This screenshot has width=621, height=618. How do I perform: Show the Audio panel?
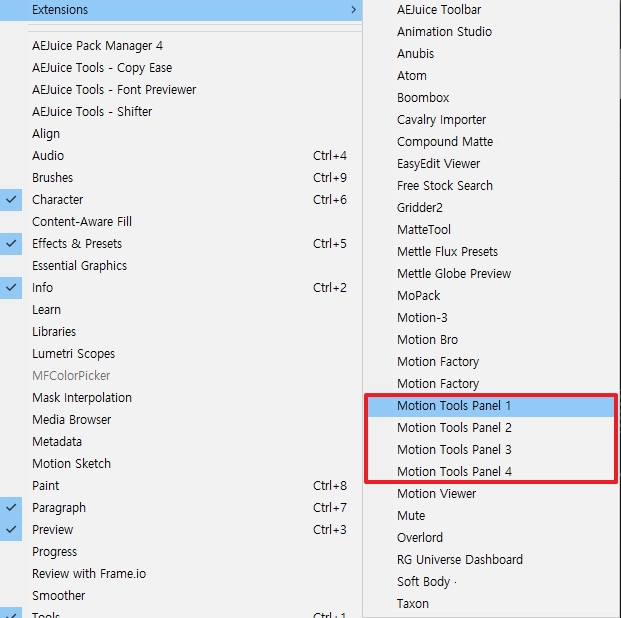click(x=48, y=156)
